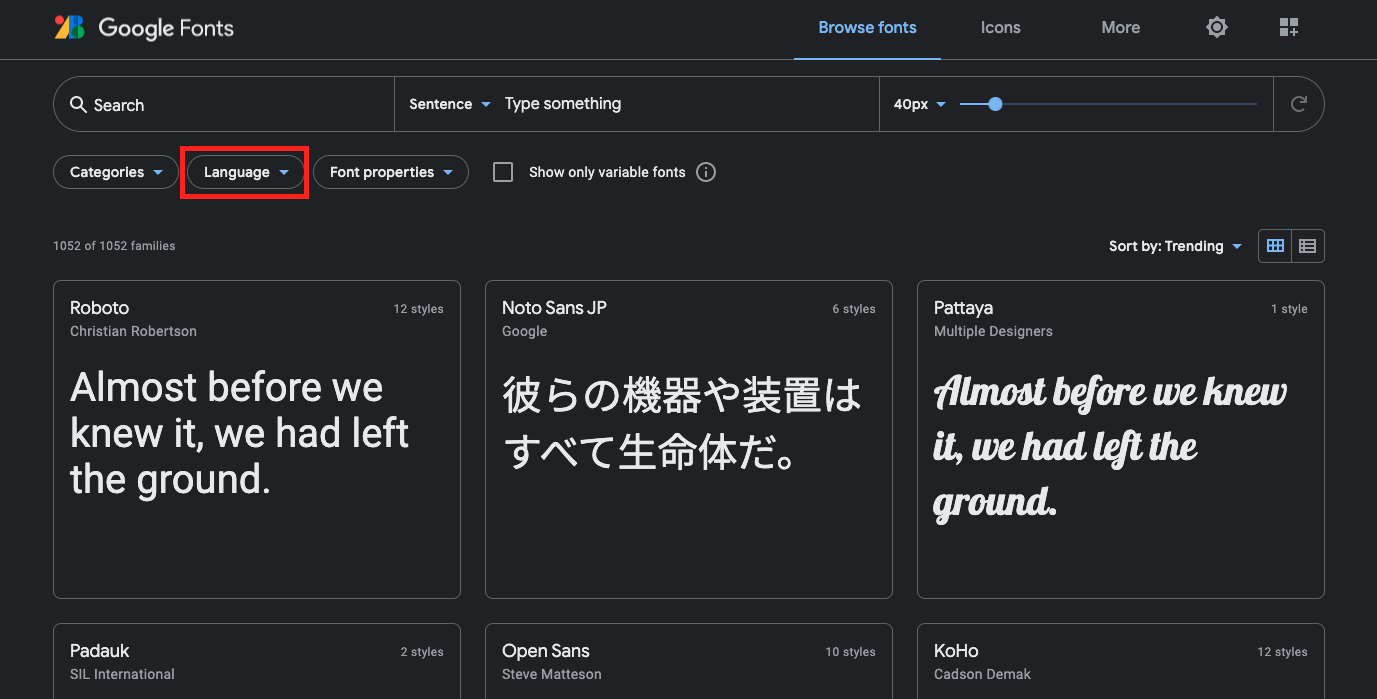Open the Categories filter
1377x699 pixels.
pyautogui.click(x=115, y=172)
